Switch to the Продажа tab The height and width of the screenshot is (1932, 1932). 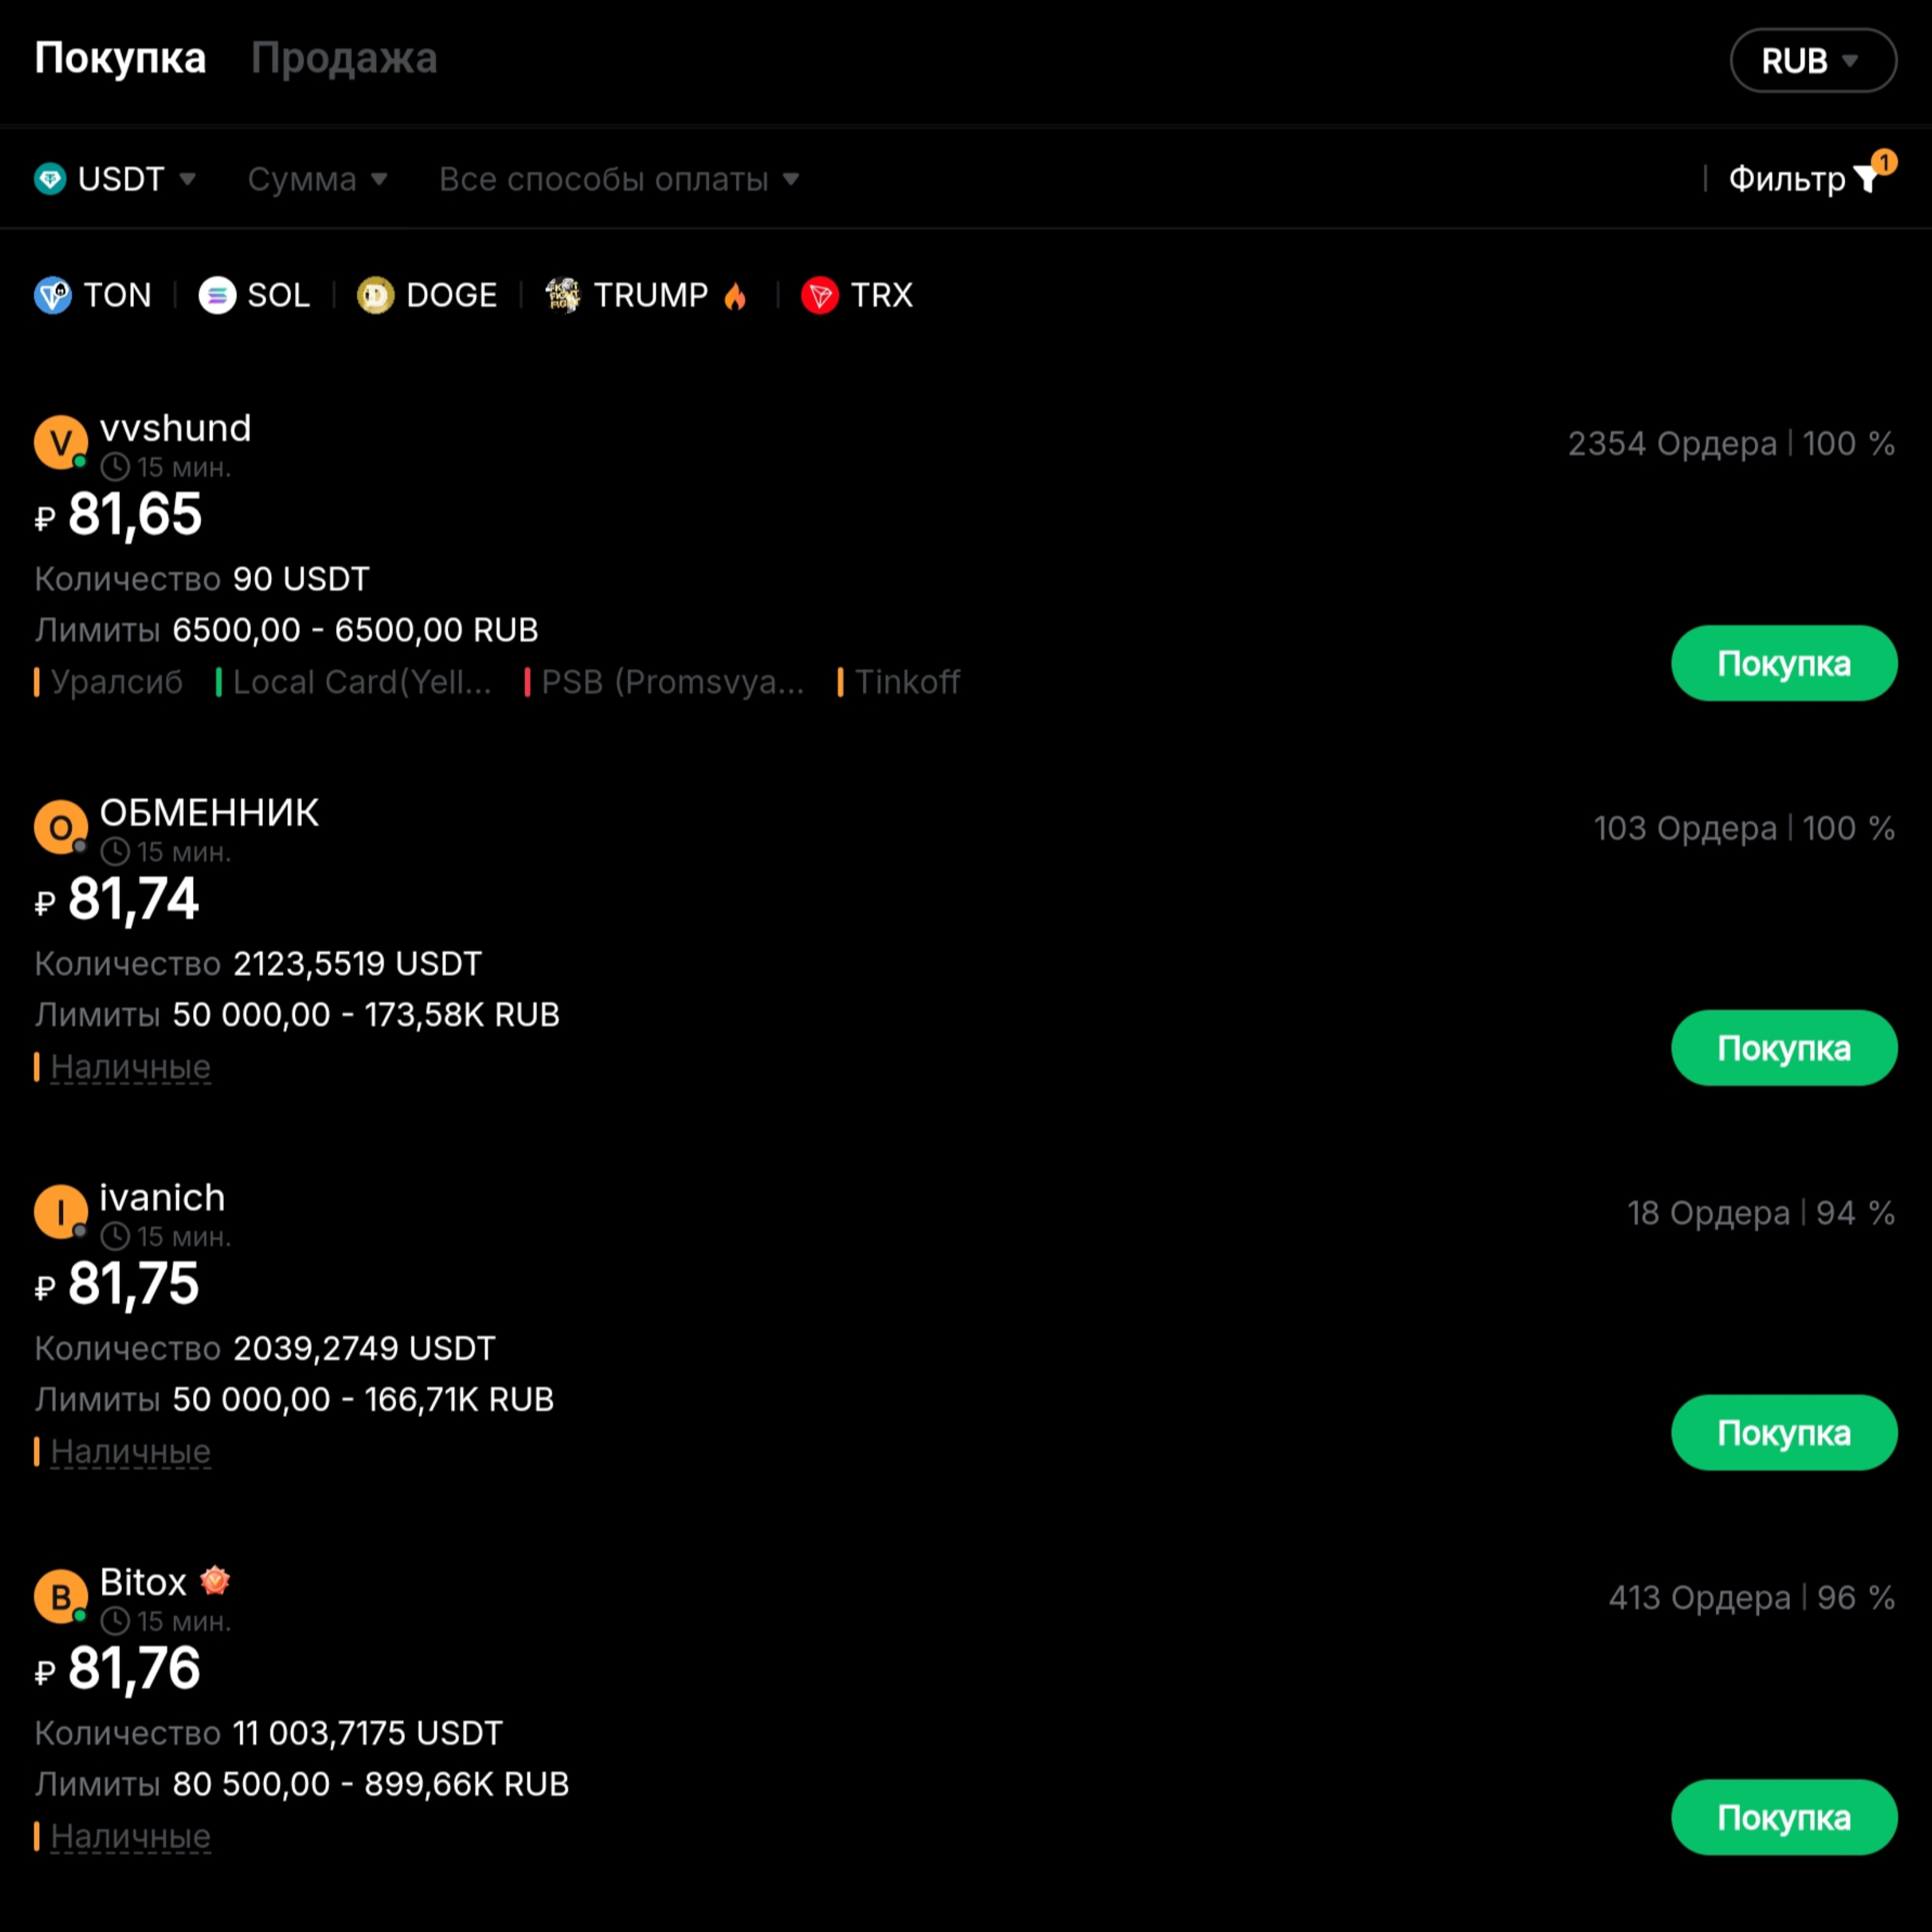tap(344, 58)
